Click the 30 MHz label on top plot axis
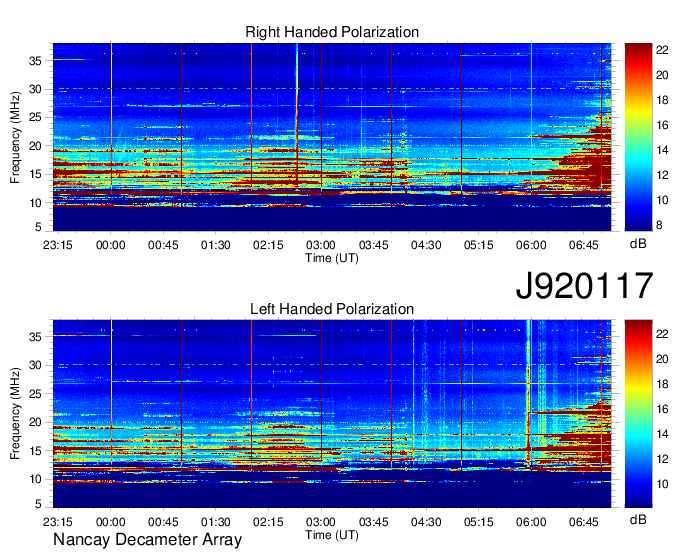Screen dimensions: 680x552 (x=35, y=89)
